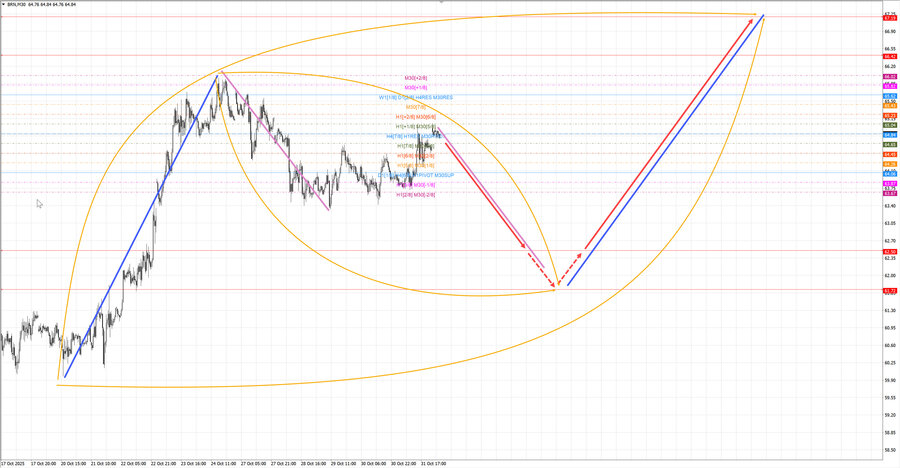Screen dimensions: 900x468
Task: Click the 24 Oct 11:00 time axis label
Action: [x=223, y=463]
